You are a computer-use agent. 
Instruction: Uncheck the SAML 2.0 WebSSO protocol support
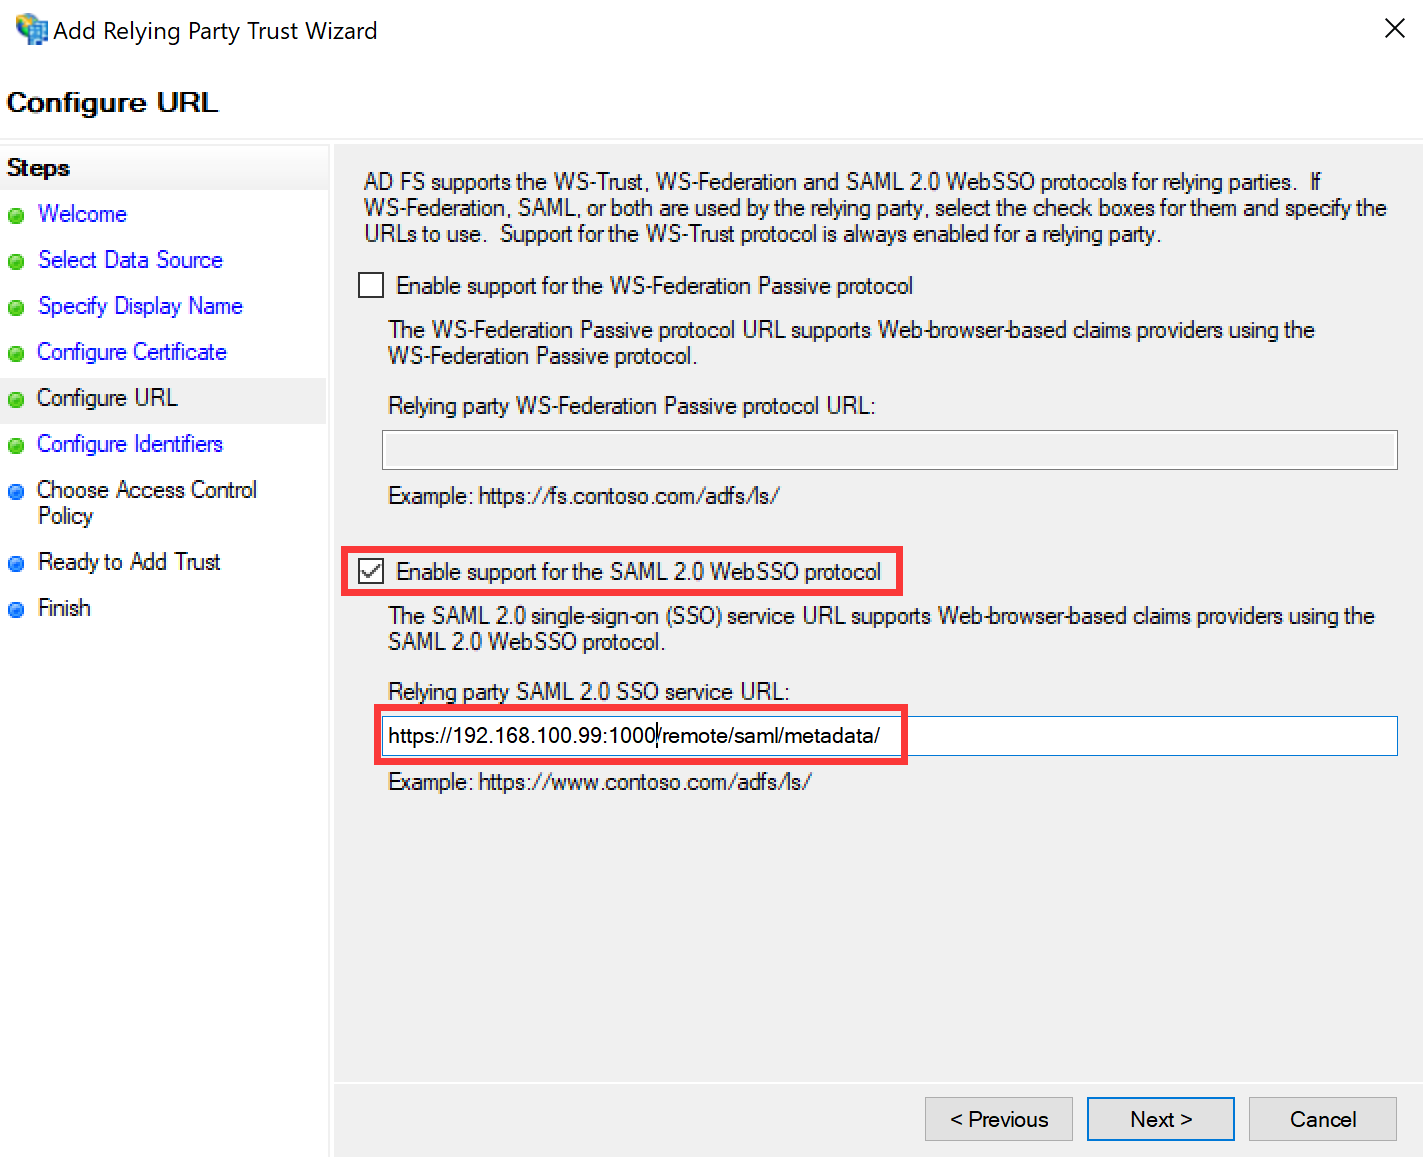371,572
